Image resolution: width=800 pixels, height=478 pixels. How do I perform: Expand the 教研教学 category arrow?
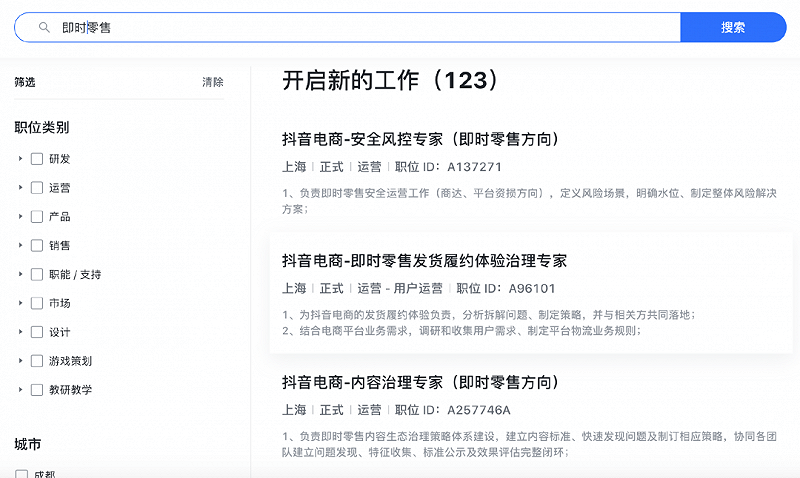[x=20, y=390]
